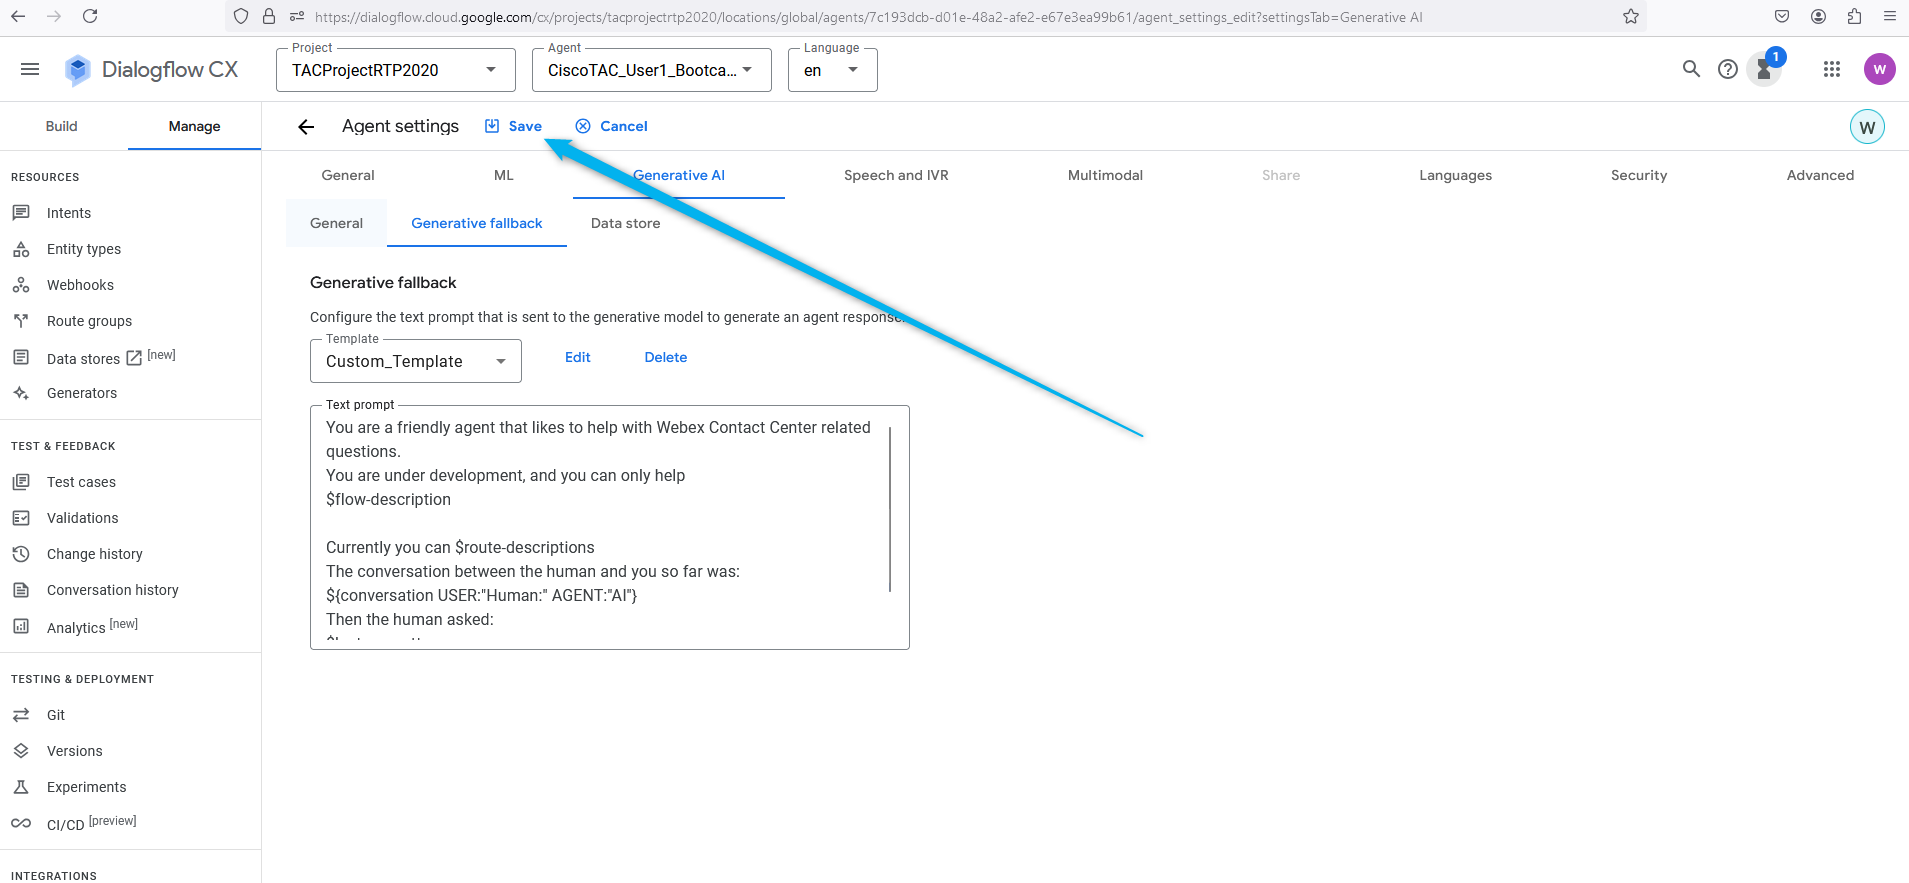This screenshot has width=1909, height=883.
Task: Click the browser back arrow
Action: (x=18, y=16)
